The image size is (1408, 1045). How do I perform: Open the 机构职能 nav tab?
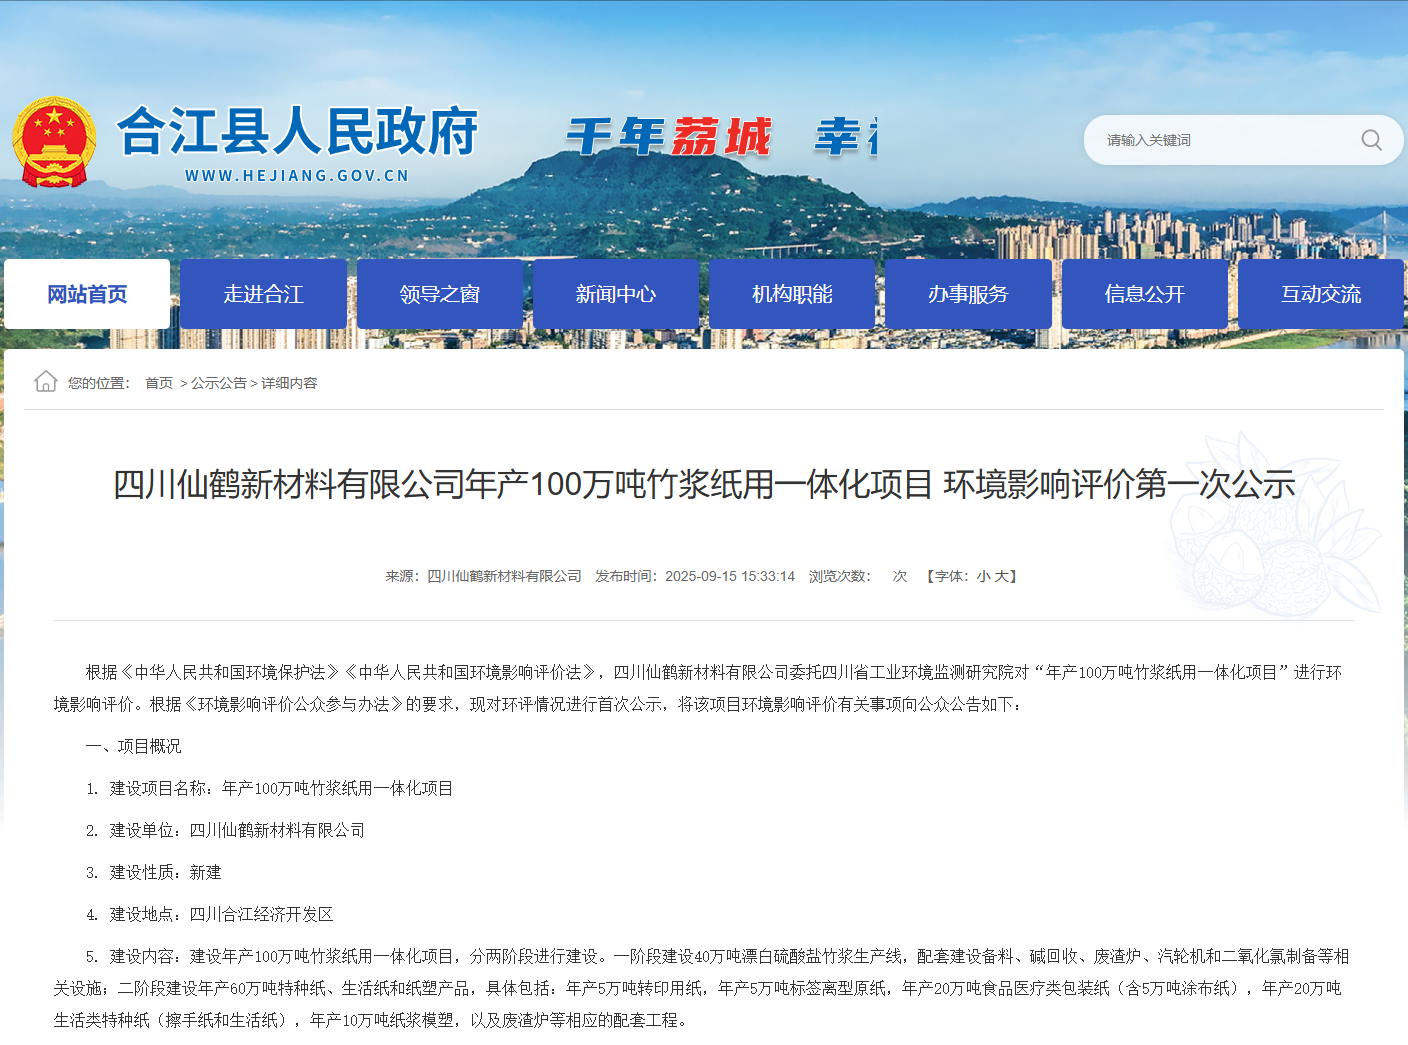point(792,294)
